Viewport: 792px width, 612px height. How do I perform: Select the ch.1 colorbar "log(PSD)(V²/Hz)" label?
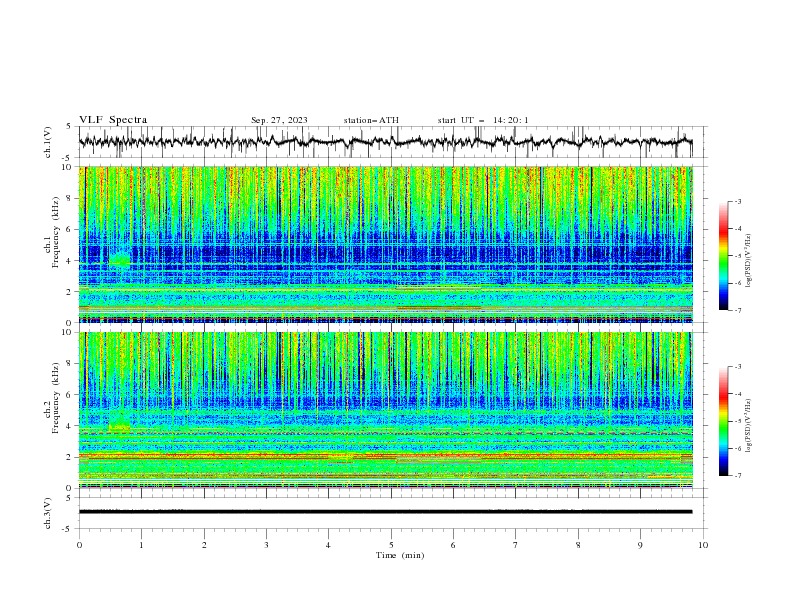[749, 261]
